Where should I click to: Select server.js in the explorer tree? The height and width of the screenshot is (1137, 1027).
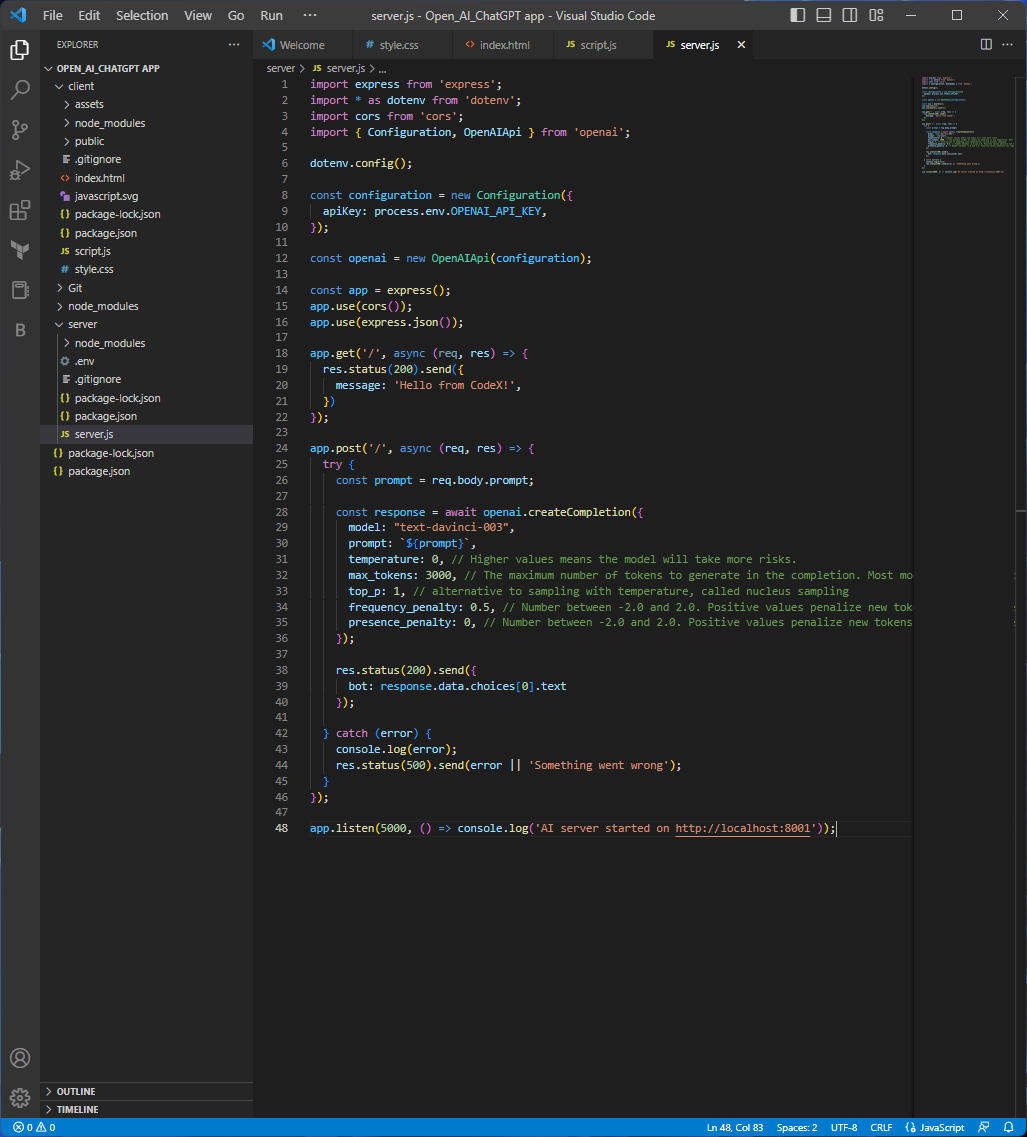147,434
